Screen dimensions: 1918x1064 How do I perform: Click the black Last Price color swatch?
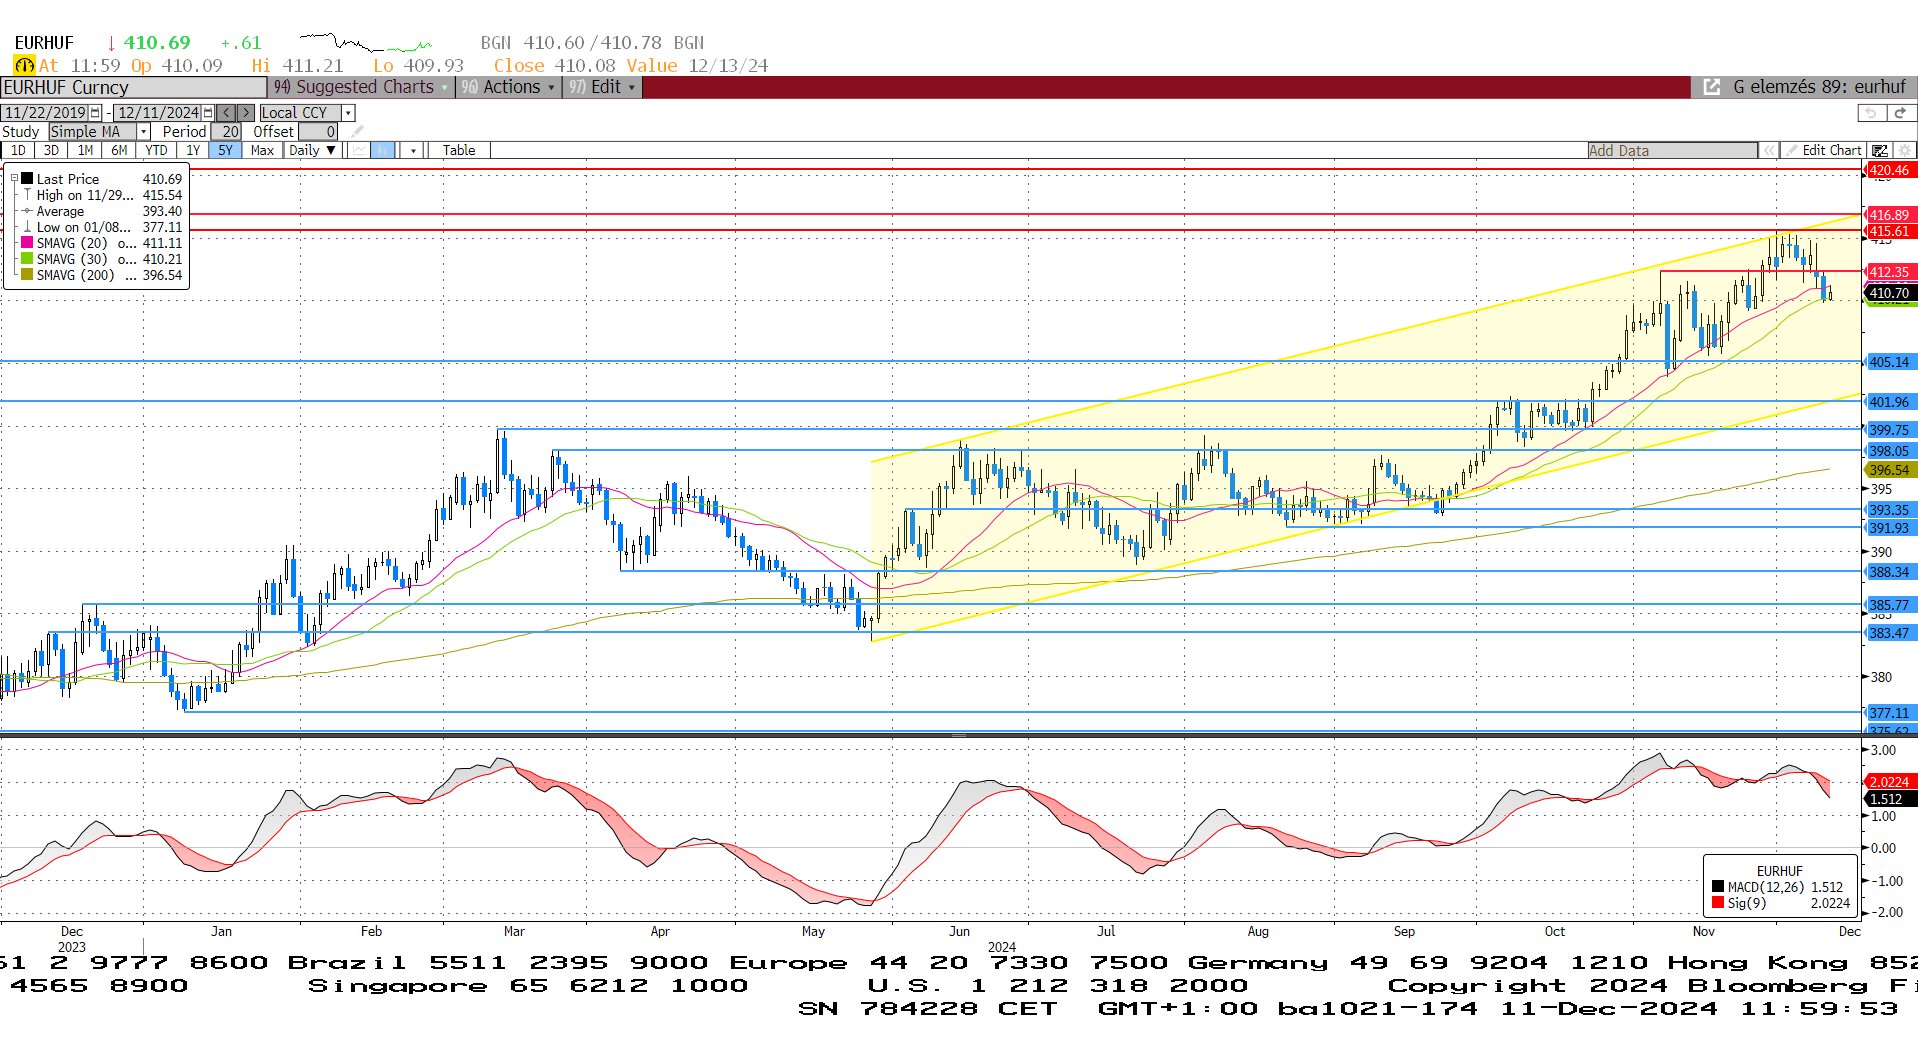(x=27, y=179)
